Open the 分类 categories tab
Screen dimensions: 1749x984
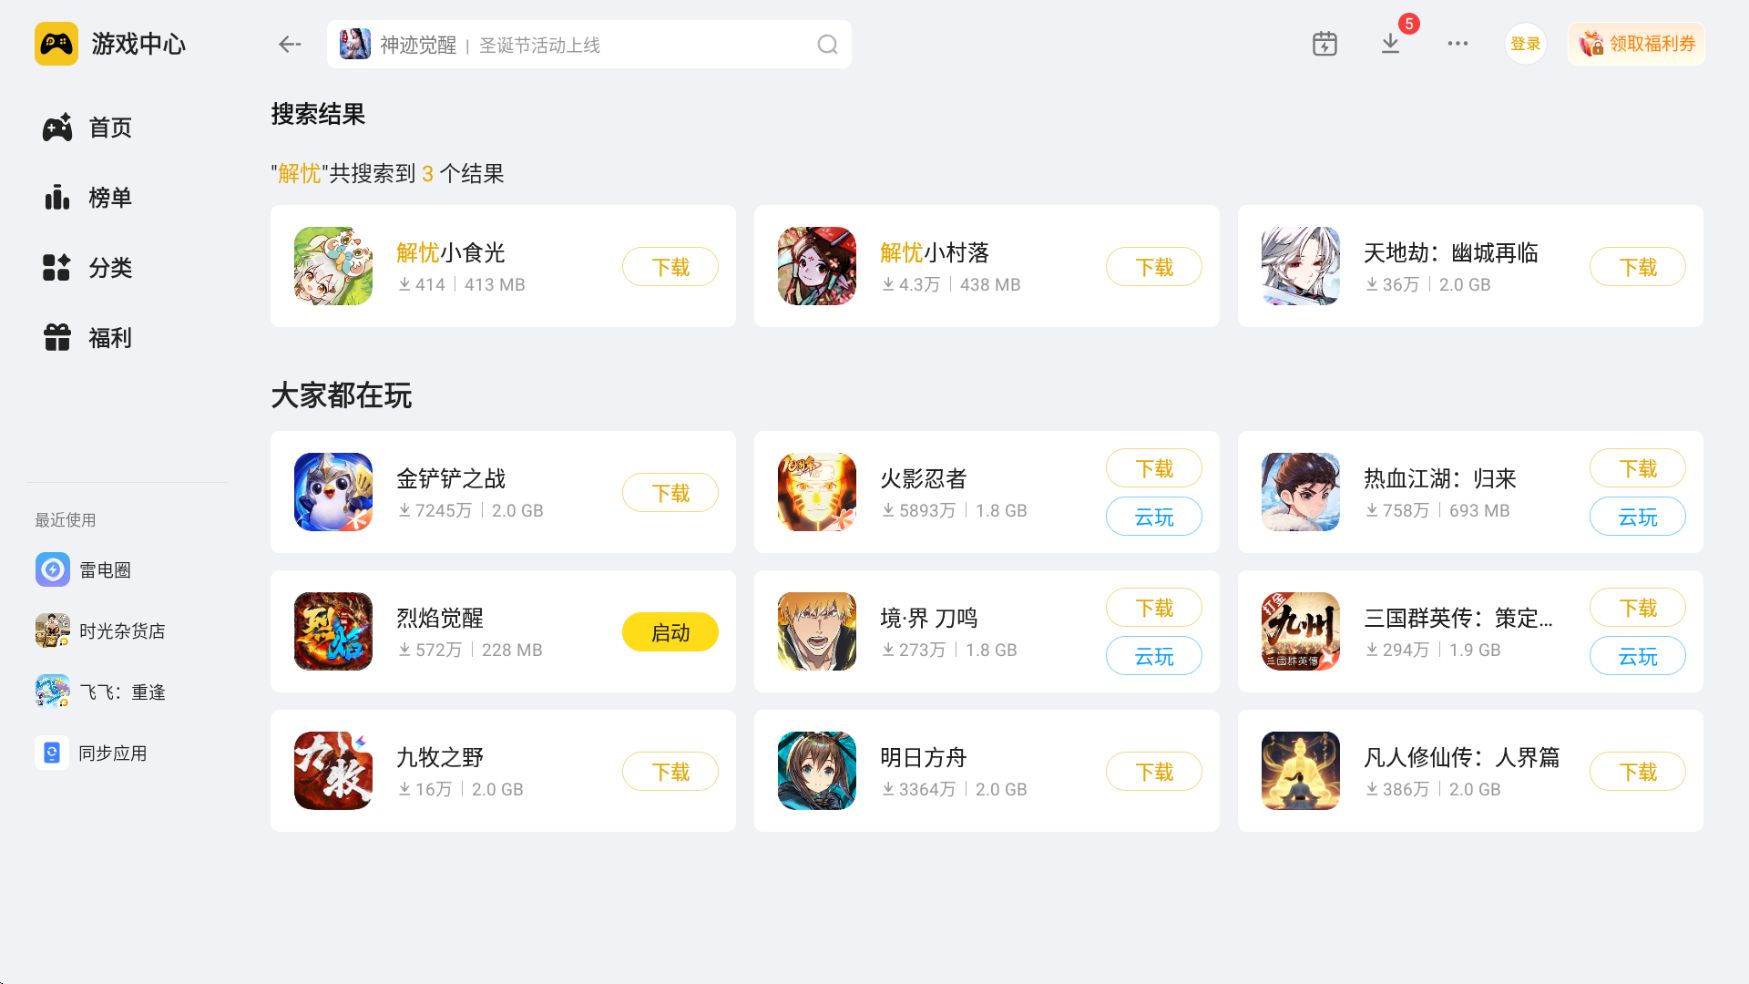pyautogui.click(x=88, y=268)
